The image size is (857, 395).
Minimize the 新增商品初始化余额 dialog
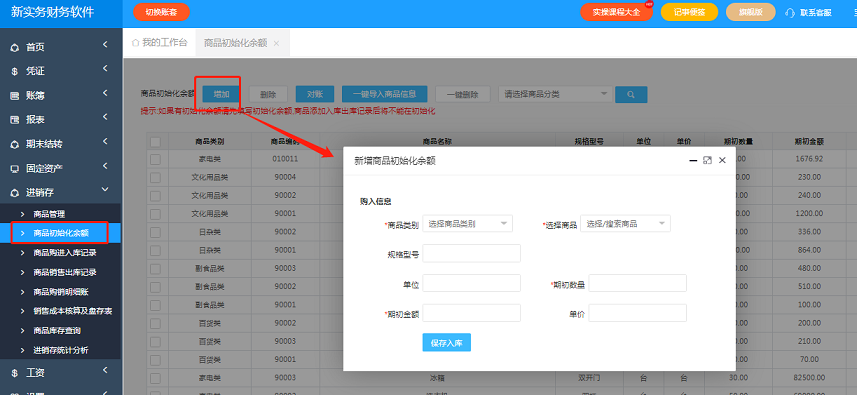(693, 160)
